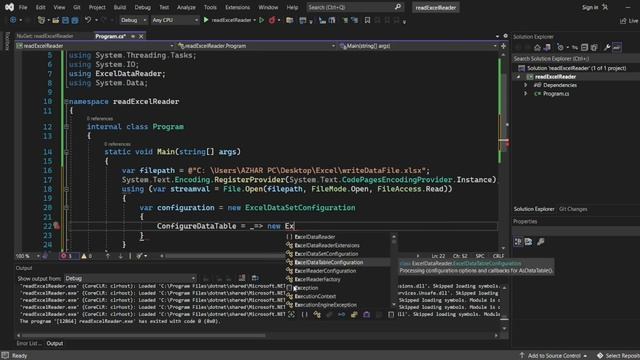640x360 pixels.
Task: Click the Home icon in Solution Explorer
Action: click(537, 48)
